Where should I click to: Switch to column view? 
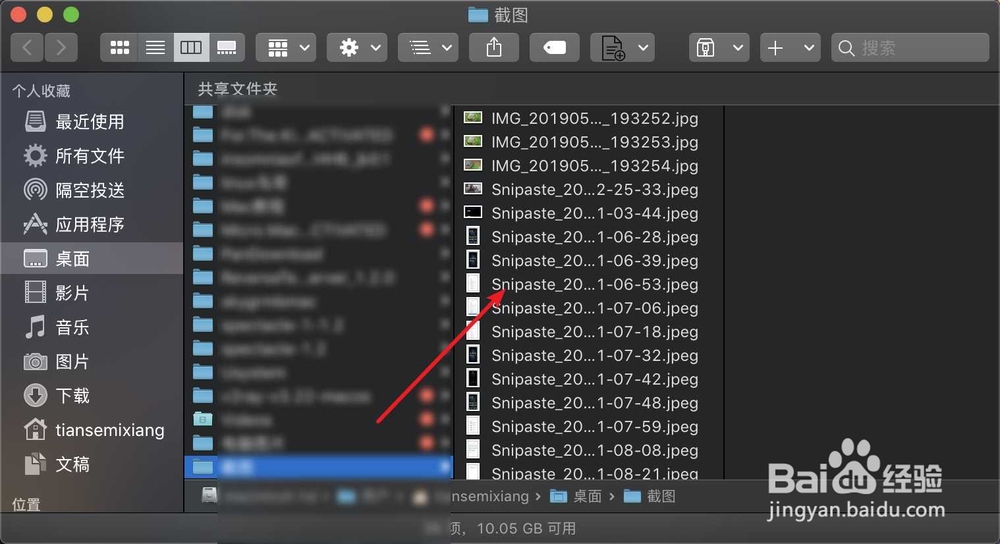click(191, 48)
